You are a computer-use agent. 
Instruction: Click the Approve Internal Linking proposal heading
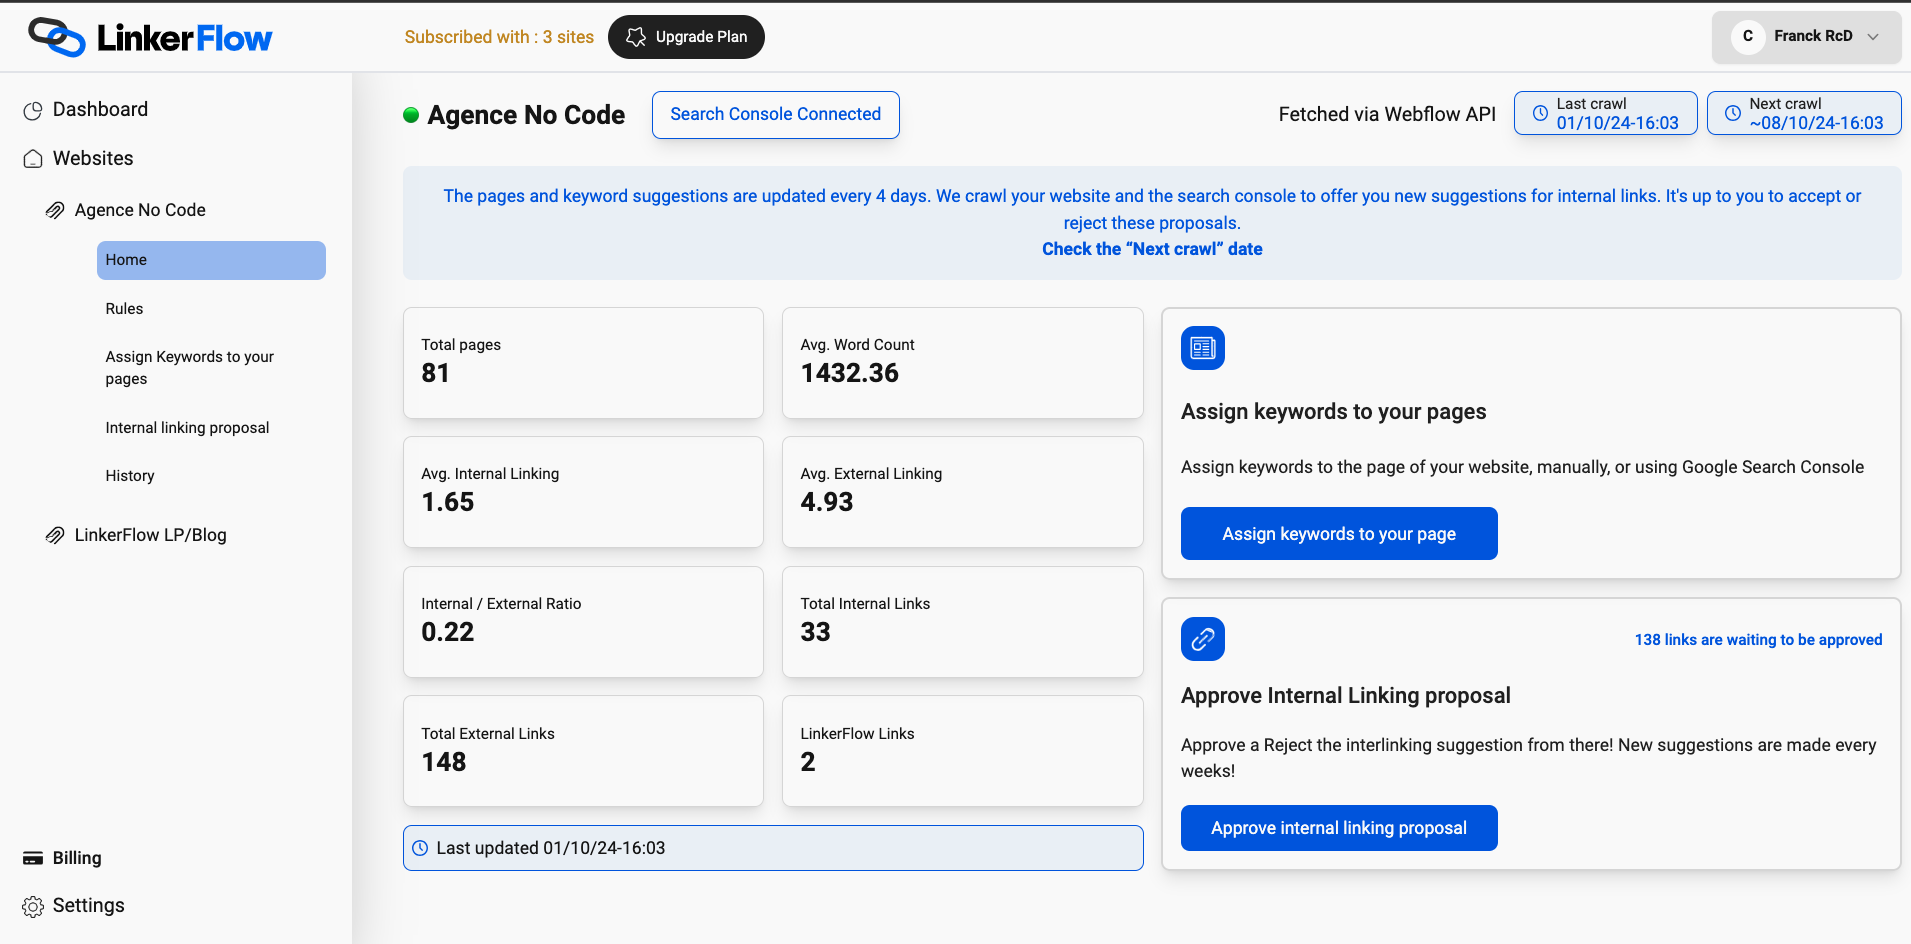point(1346,696)
